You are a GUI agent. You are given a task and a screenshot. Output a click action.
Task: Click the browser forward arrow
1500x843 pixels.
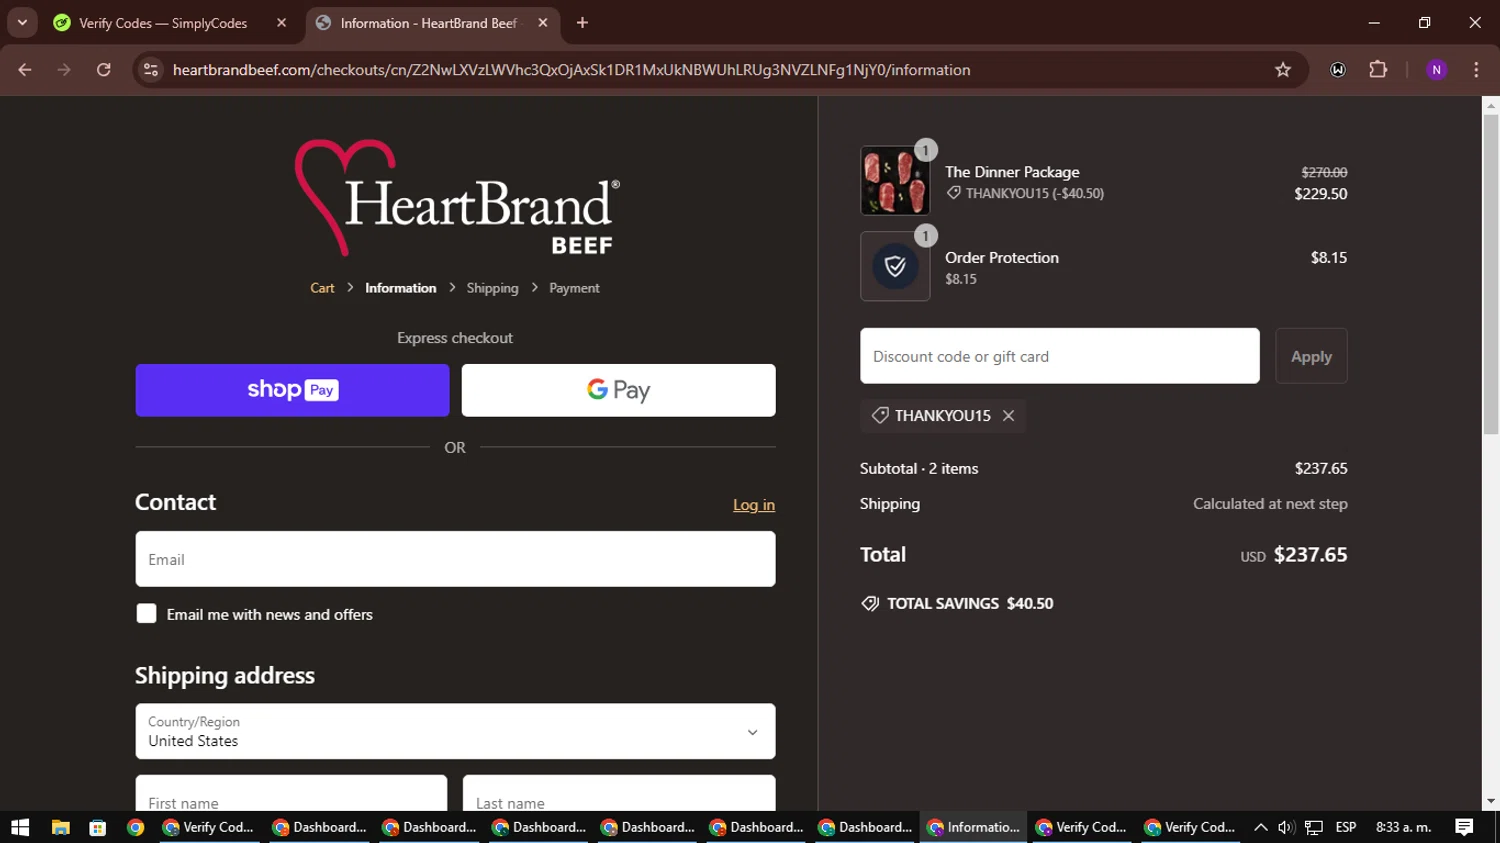pos(64,70)
